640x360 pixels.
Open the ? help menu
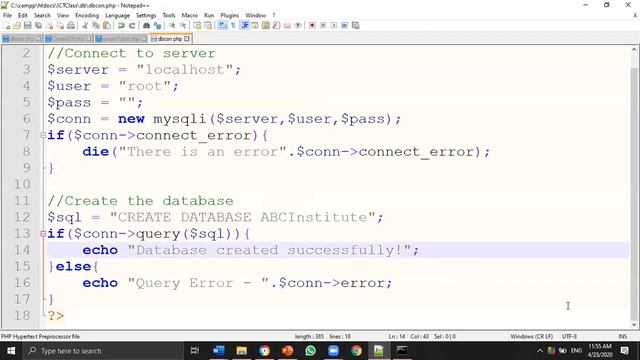274,15
